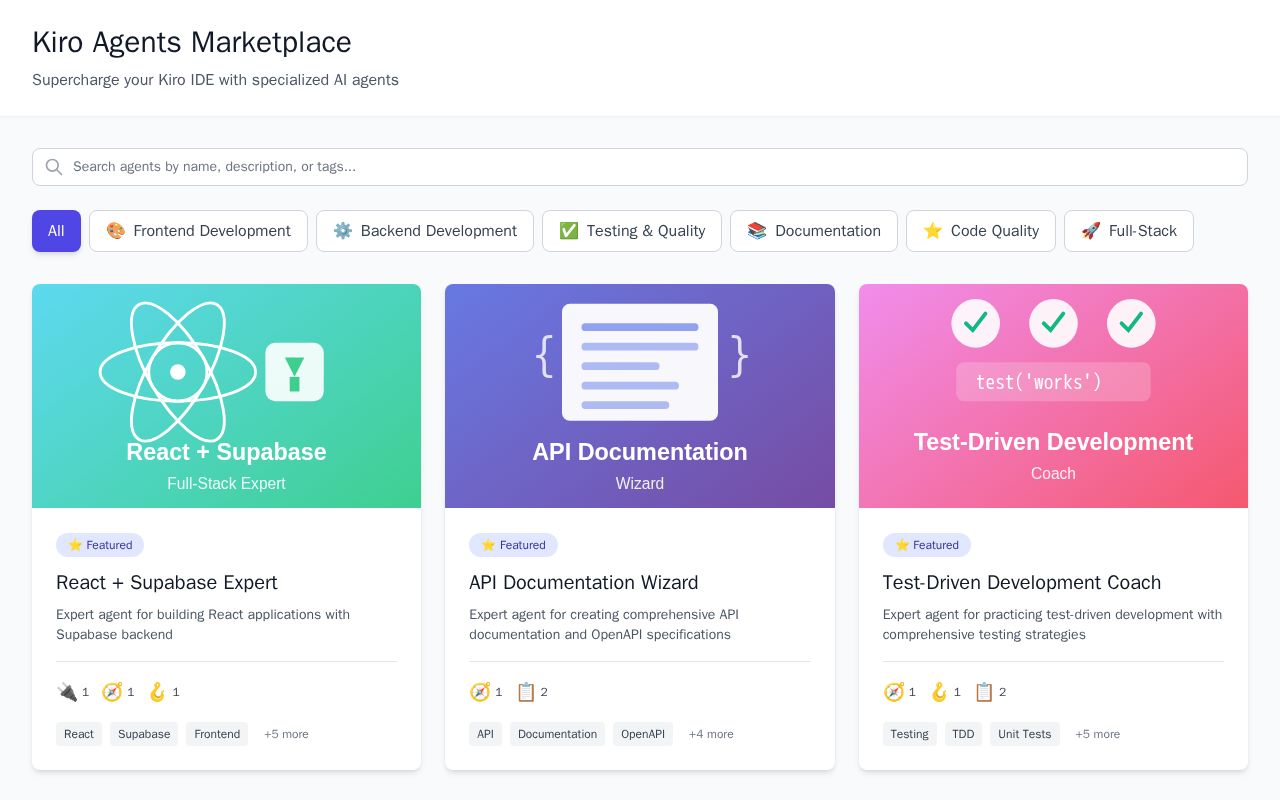Click the test('works') code snippet
Image resolution: width=1280 pixels, height=800 pixels.
(x=1053, y=382)
